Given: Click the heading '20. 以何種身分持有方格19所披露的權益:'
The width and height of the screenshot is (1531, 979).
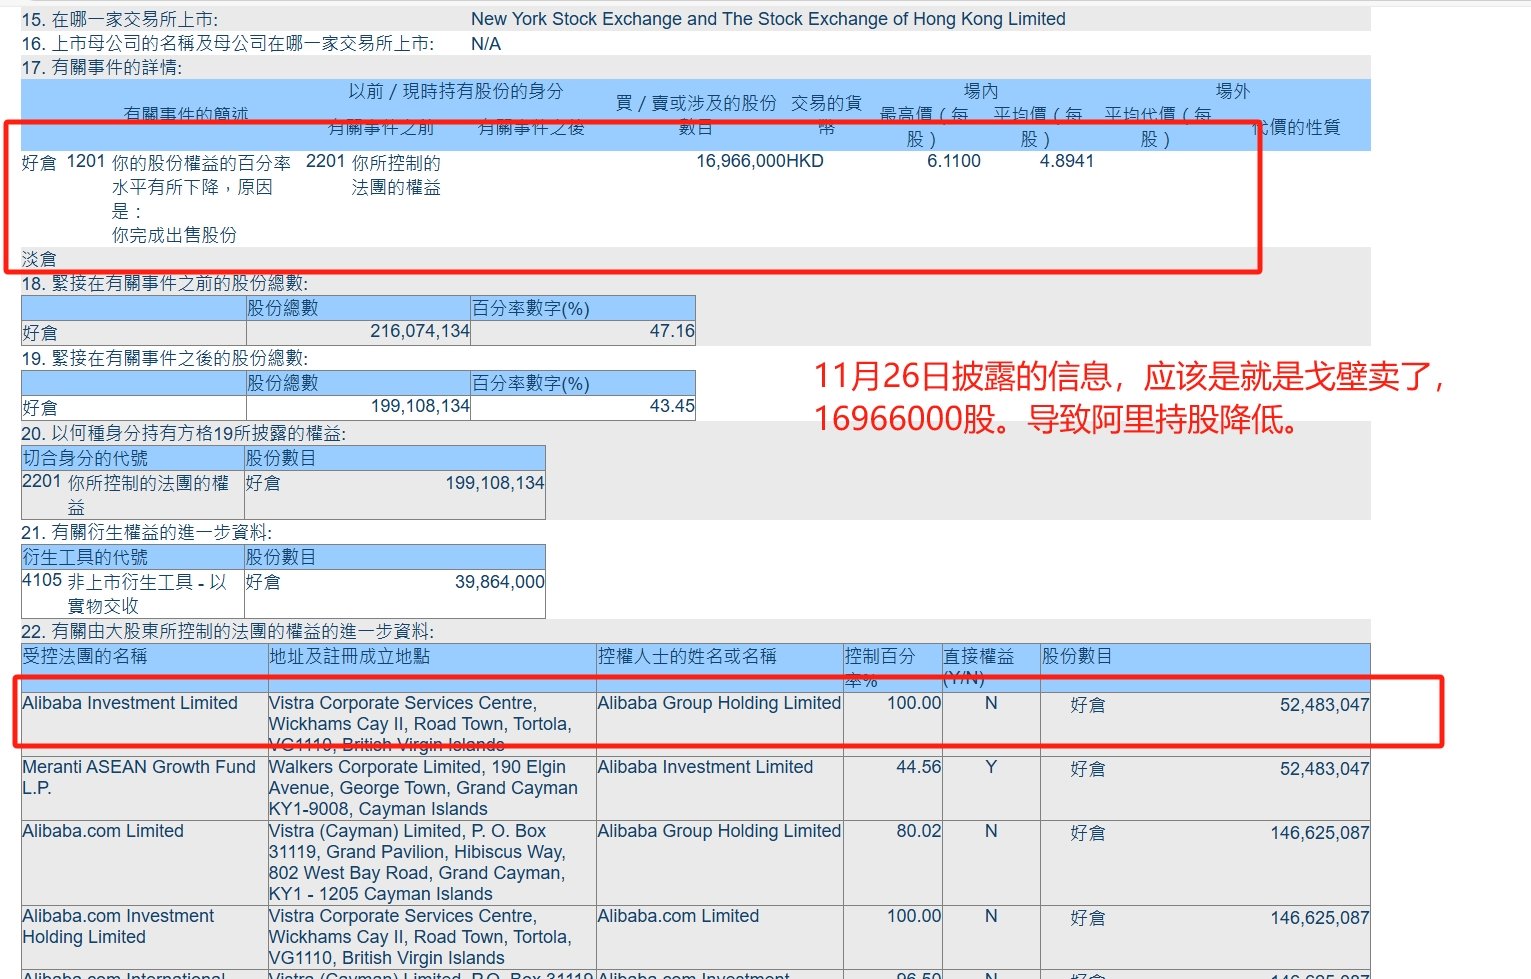Looking at the screenshot, I should click(x=184, y=433).
